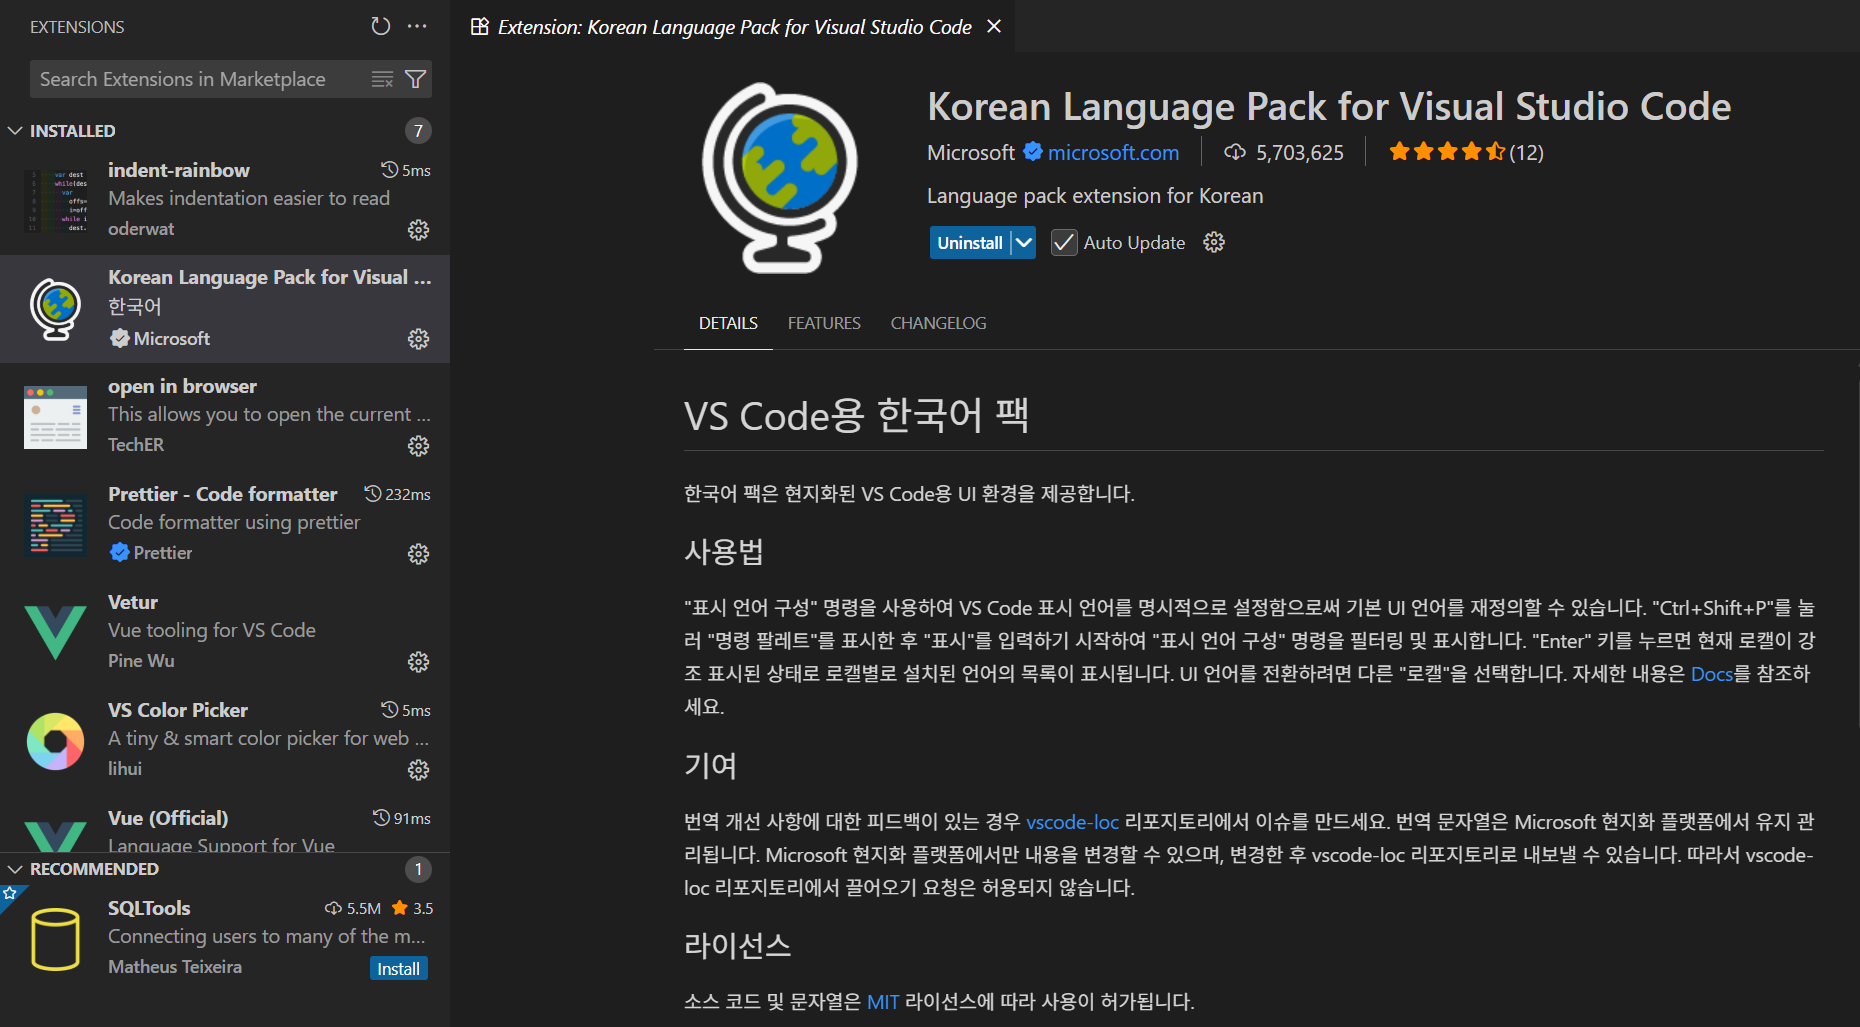Collapse the RECOMMENDED section

(15, 869)
